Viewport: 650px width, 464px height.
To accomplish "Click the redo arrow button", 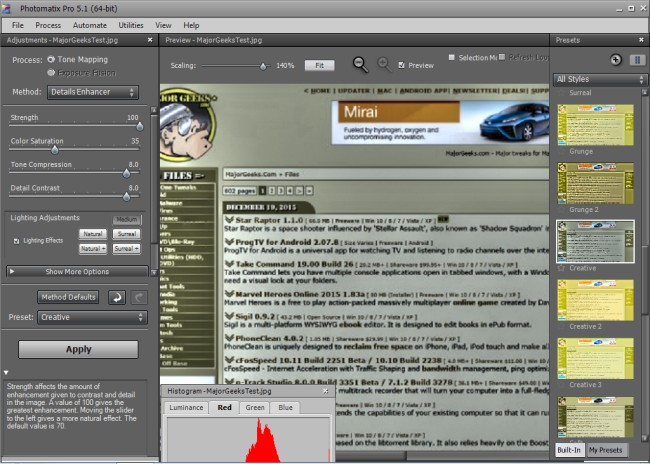I will click(x=139, y=297).
